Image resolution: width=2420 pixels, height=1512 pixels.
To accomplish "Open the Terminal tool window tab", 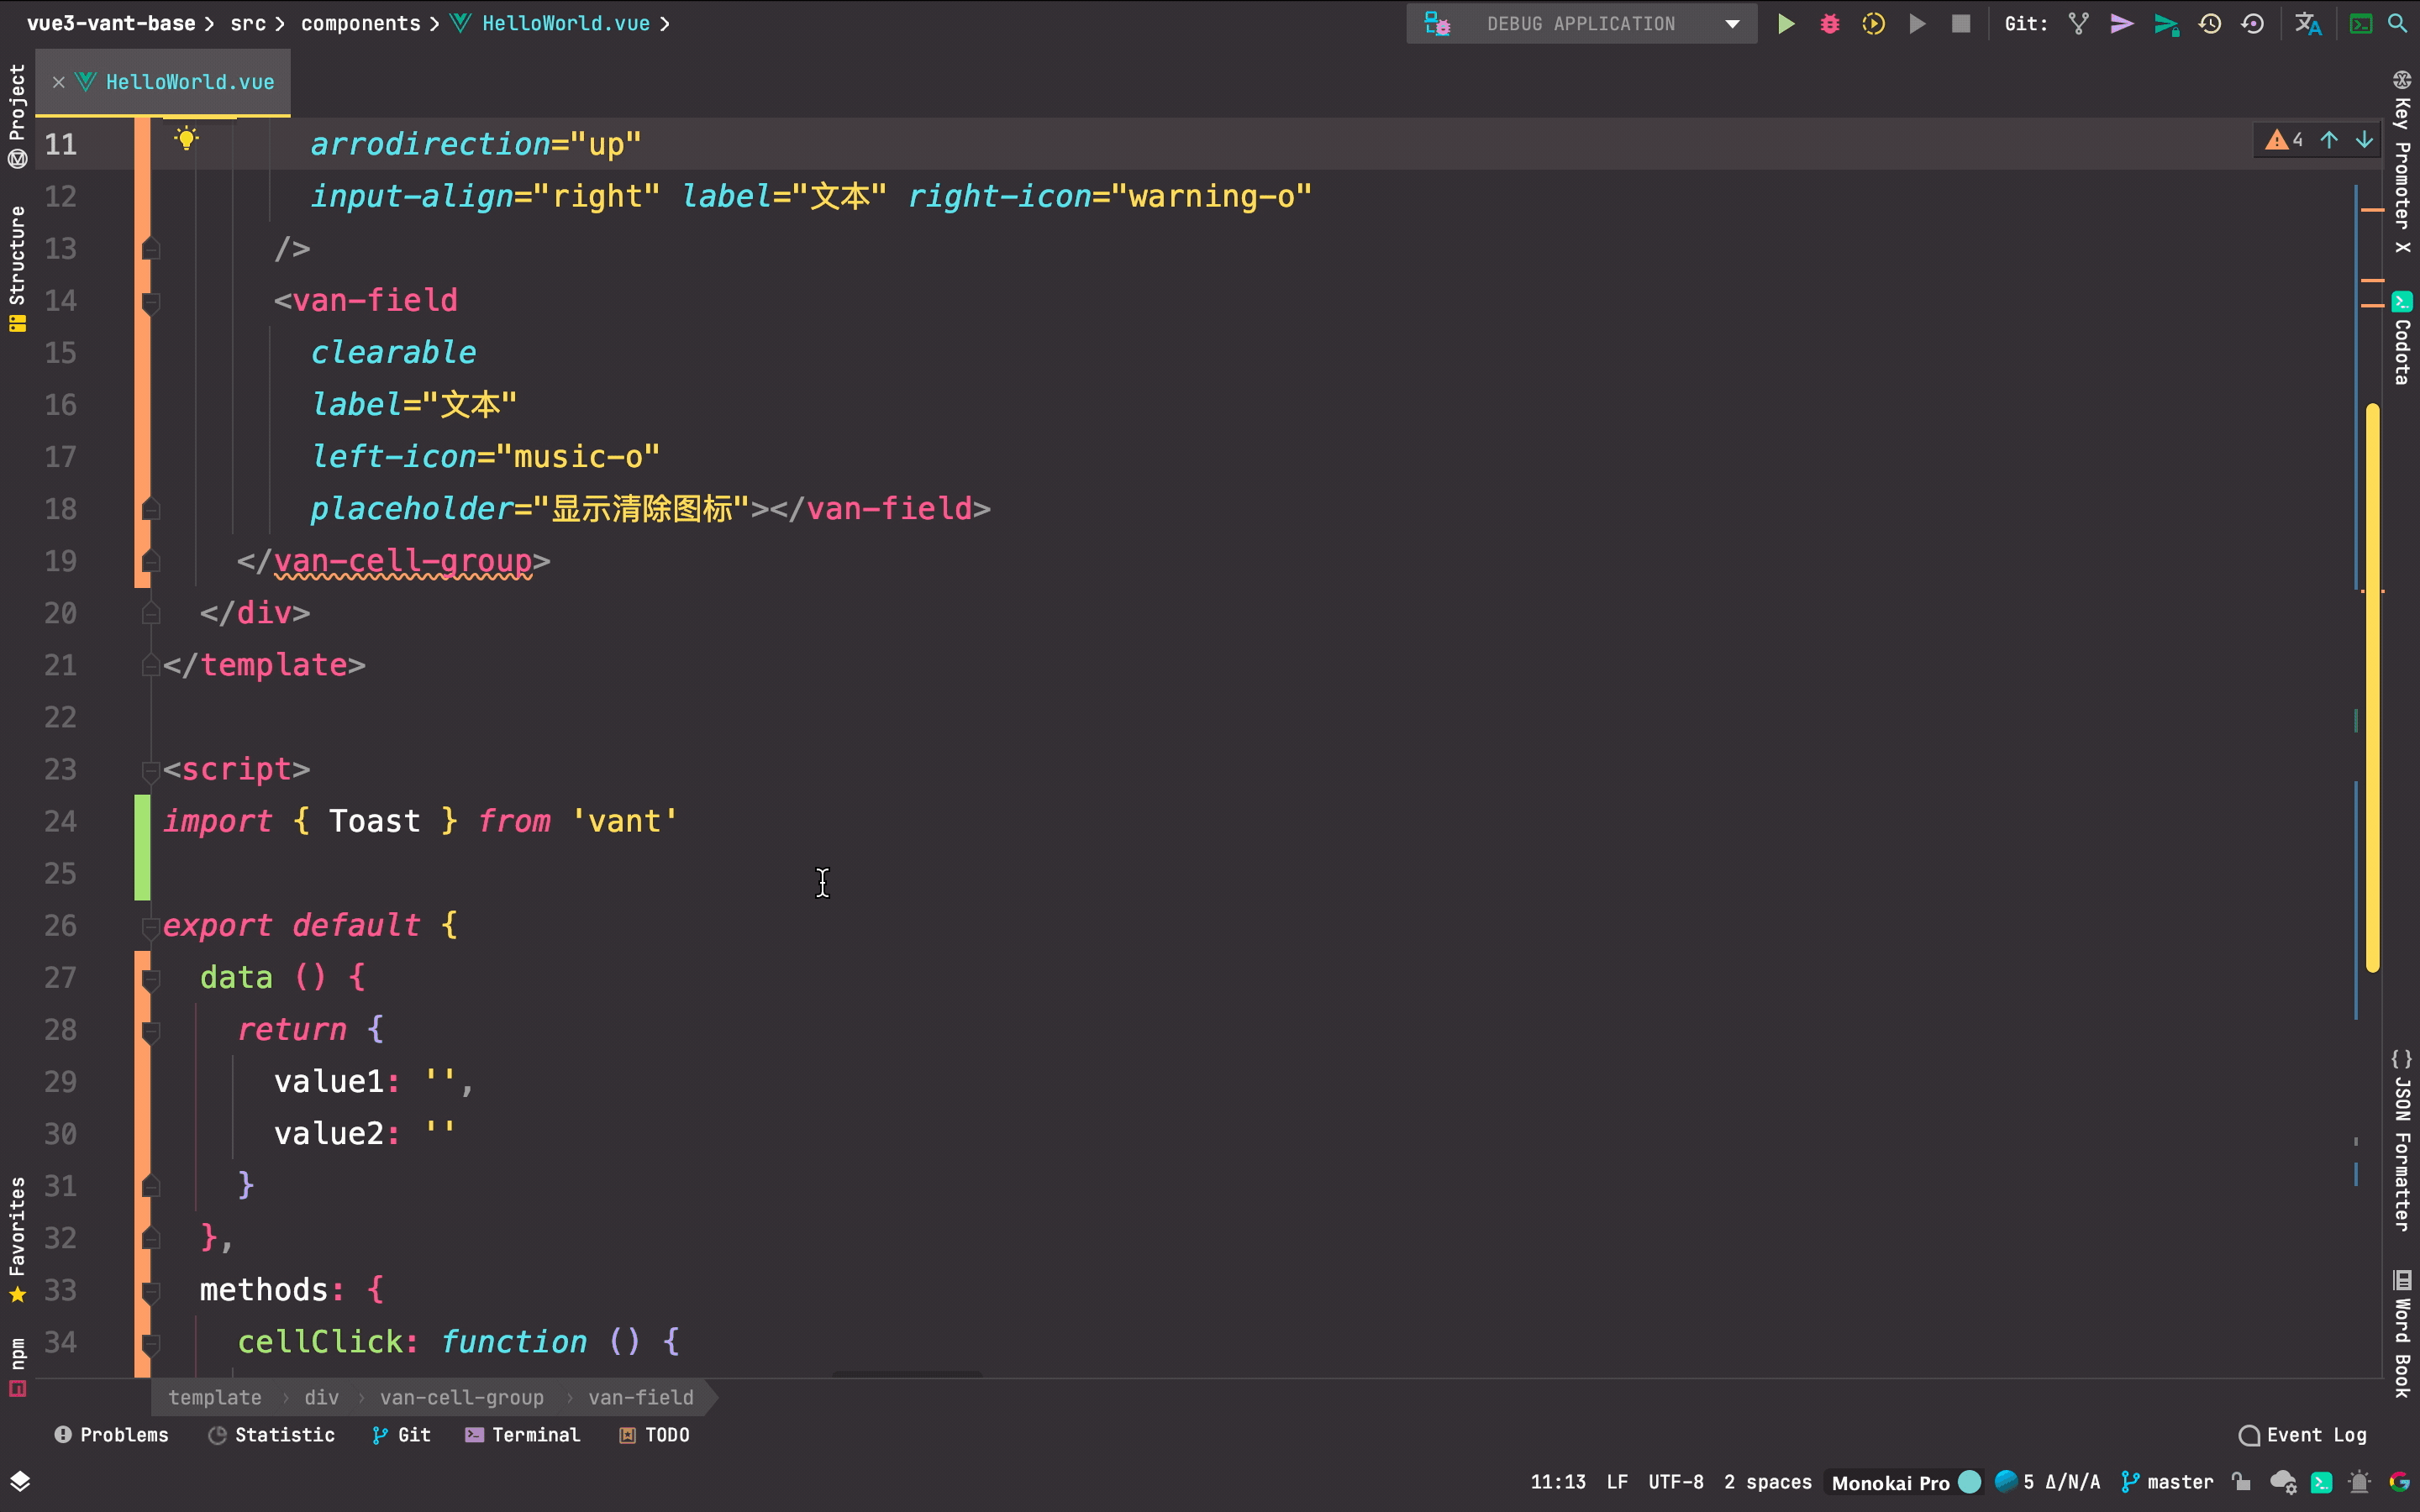I will coord(523,1435).
